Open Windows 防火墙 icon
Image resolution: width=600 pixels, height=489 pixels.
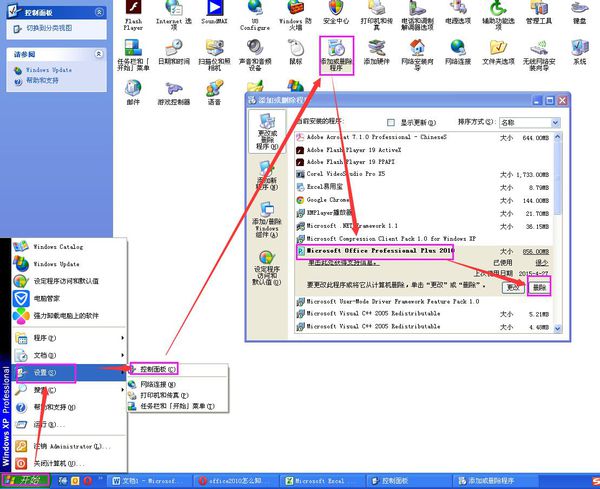pyautogui.click(x=295, y=15)
